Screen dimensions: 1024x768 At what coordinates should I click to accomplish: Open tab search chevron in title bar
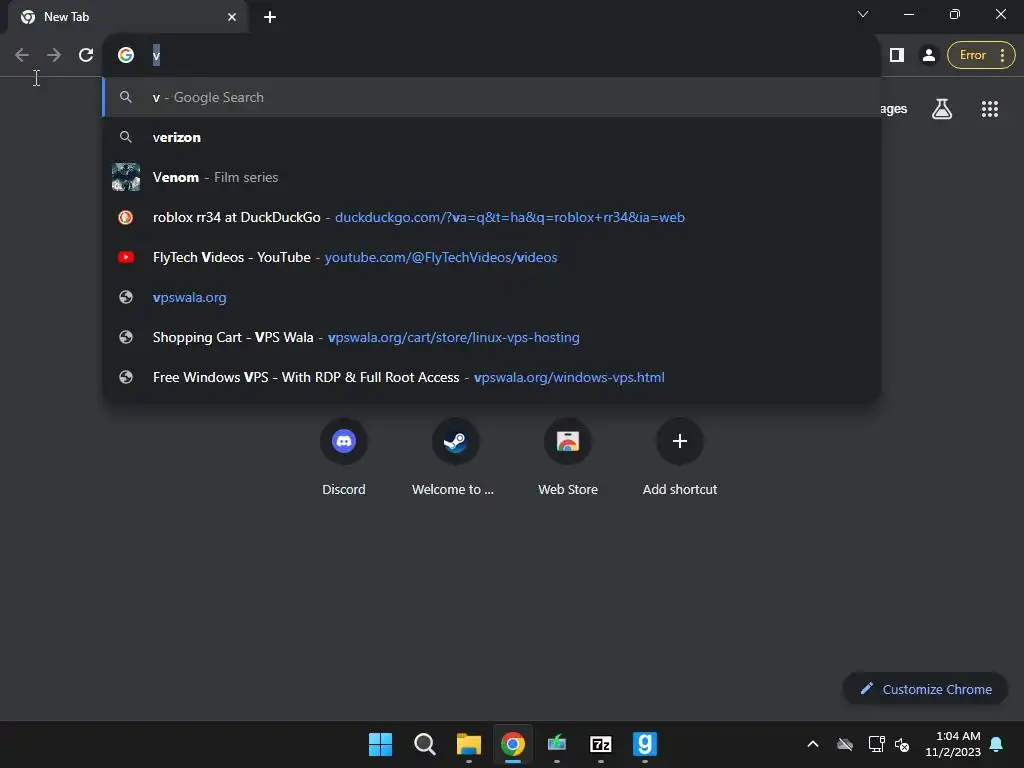pyautogui.click(x=863, y=14)
